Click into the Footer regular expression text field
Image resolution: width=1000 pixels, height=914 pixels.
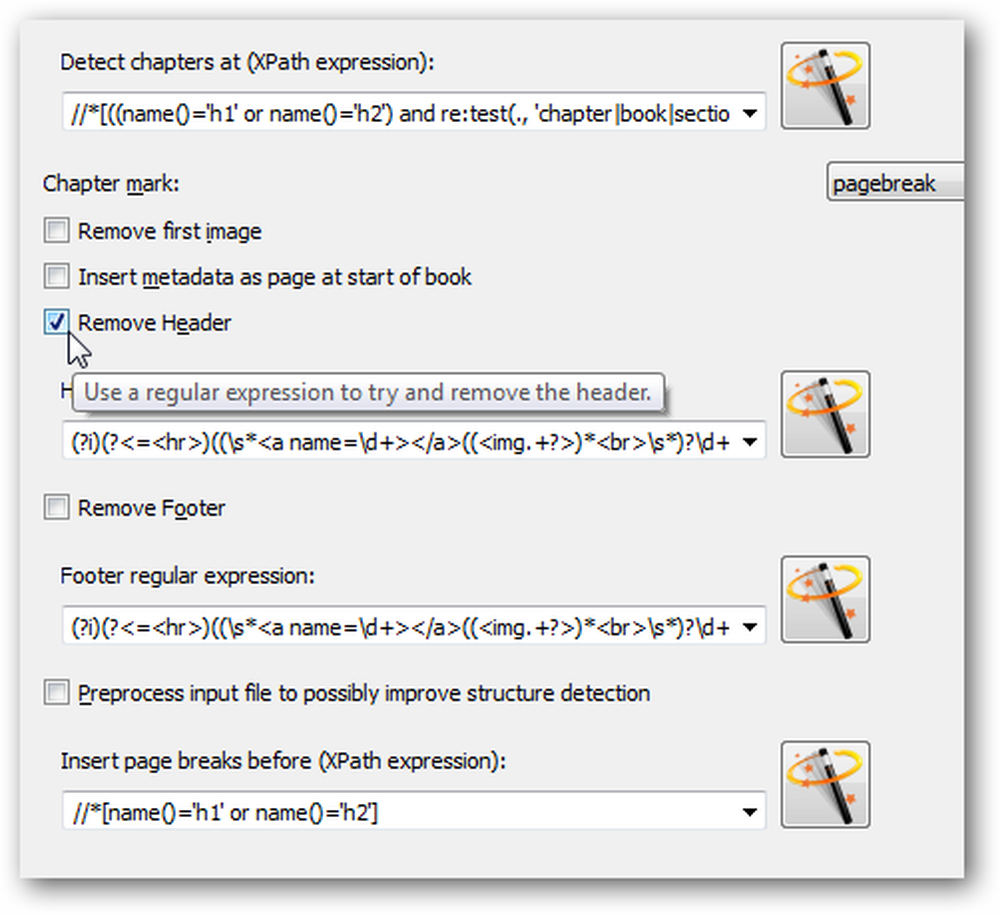pyautogui.click(x=402, y=627)
